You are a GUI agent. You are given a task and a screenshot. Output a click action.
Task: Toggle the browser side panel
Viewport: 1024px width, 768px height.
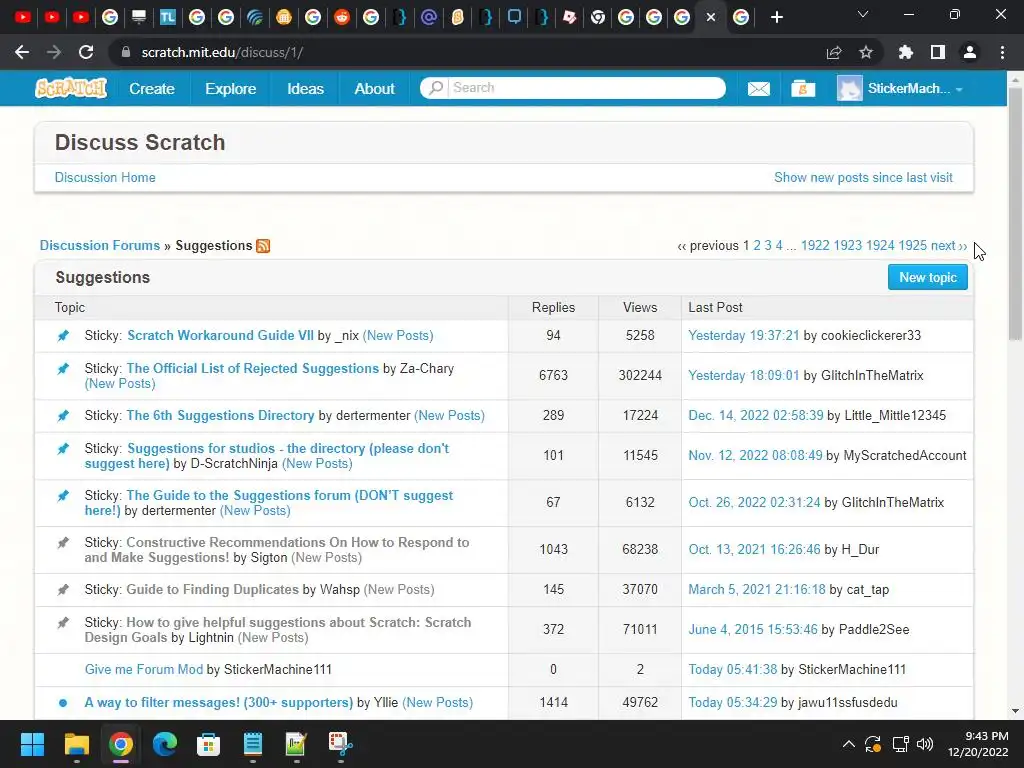coord(938,52)
